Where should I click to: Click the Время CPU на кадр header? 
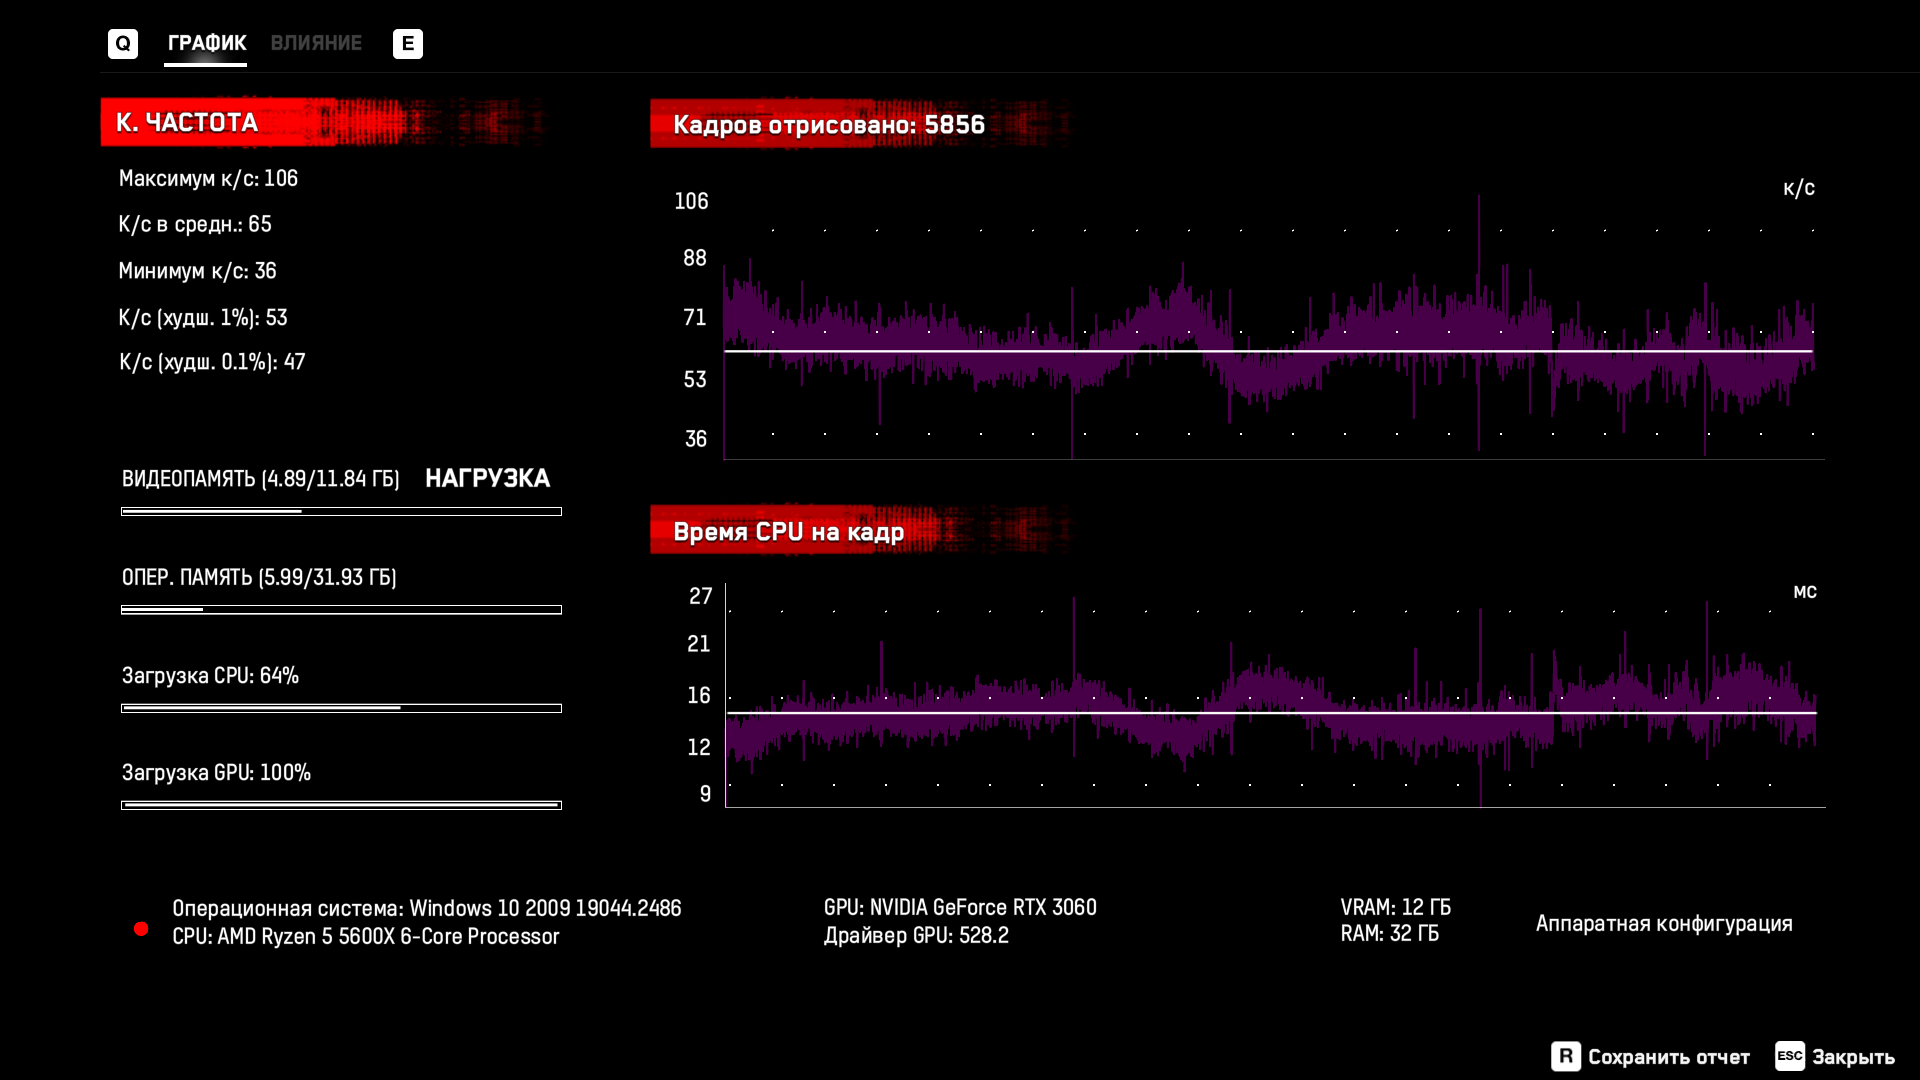pyautogui.click(x=788, y=531)
